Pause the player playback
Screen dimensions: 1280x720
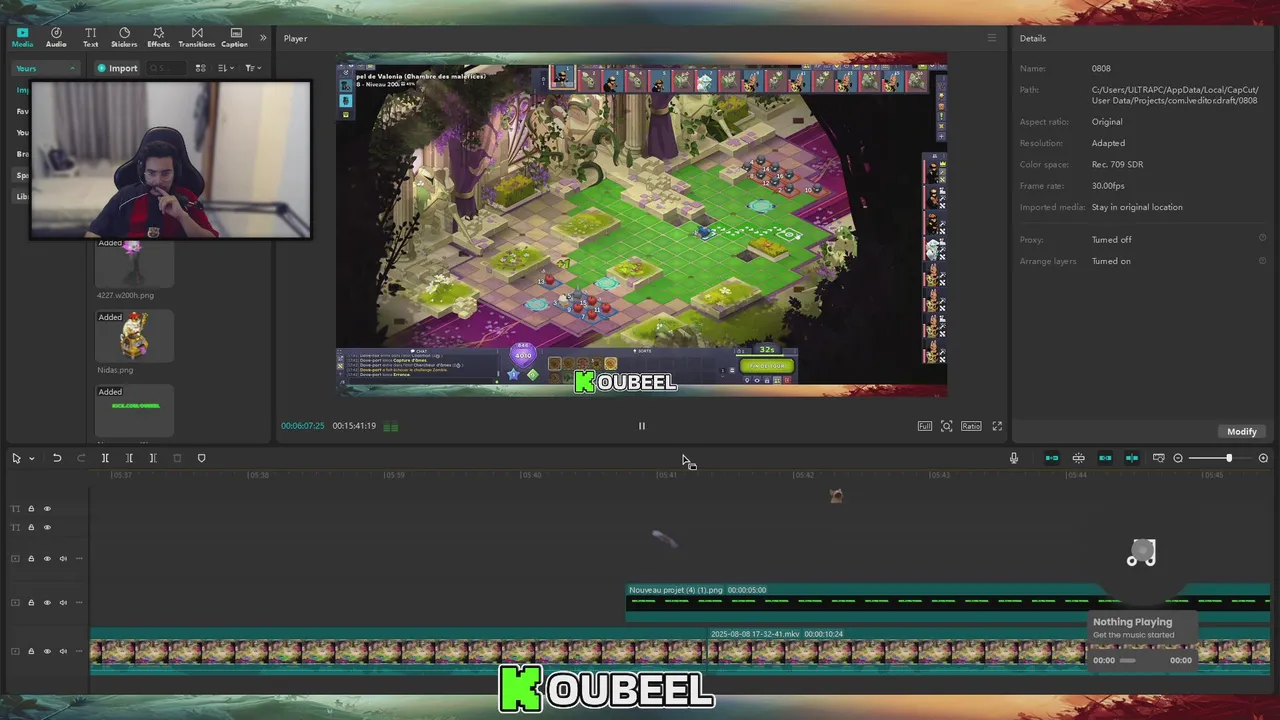[x=642, y=426]
